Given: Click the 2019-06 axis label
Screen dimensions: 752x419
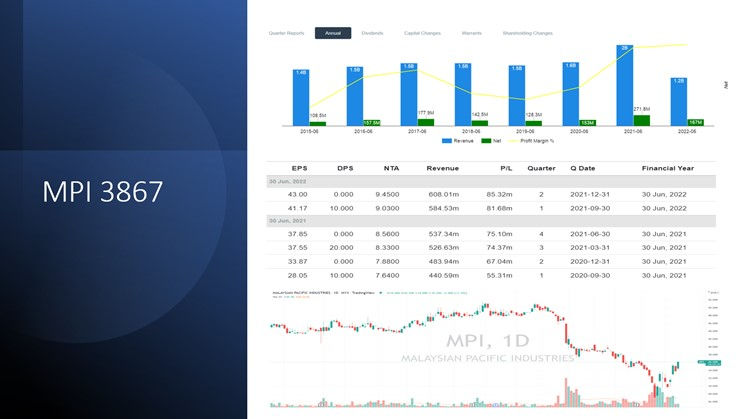Looking at the screenshot, I should click(x=525, y=131).
